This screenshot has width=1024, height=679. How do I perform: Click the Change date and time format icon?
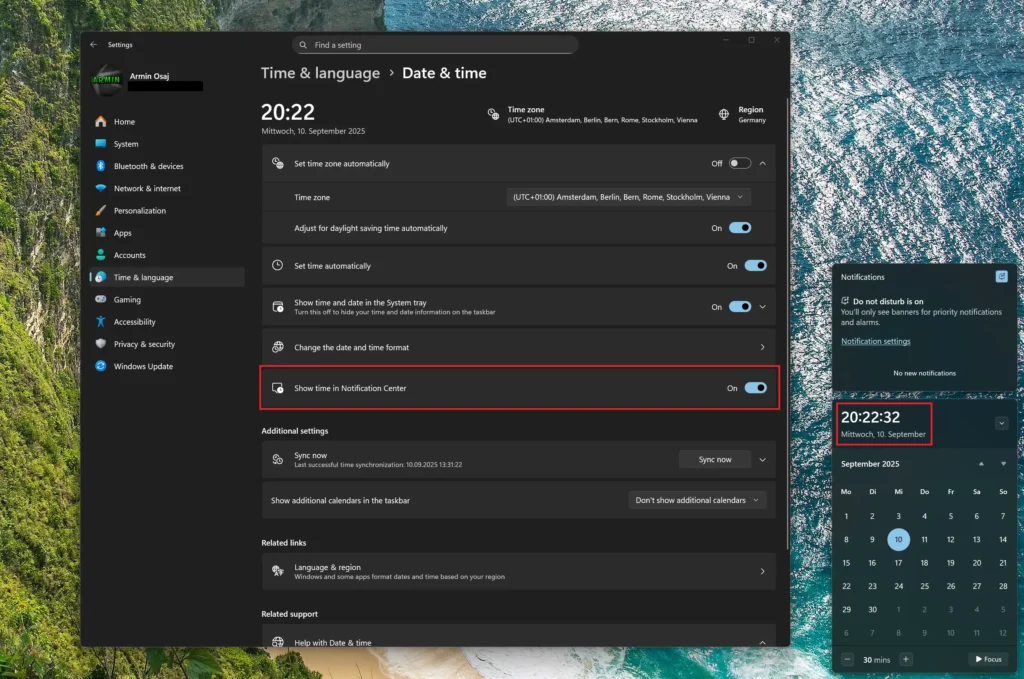pos(278,347)
